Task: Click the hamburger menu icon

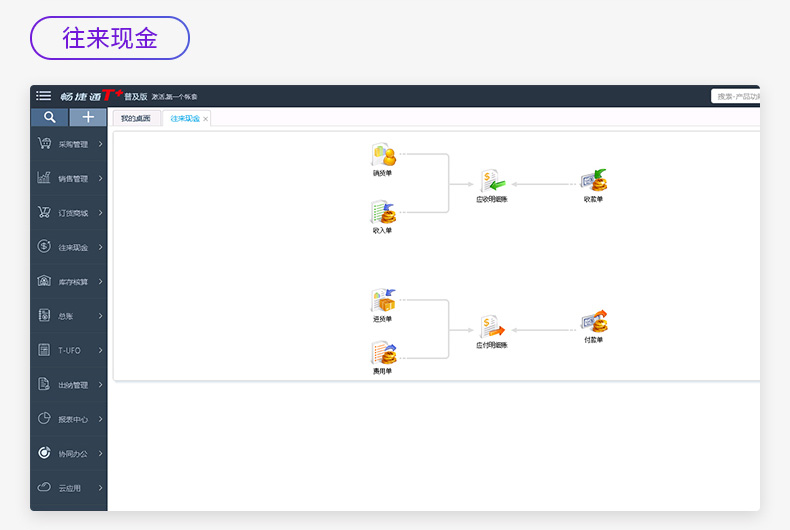Action: 43,96
